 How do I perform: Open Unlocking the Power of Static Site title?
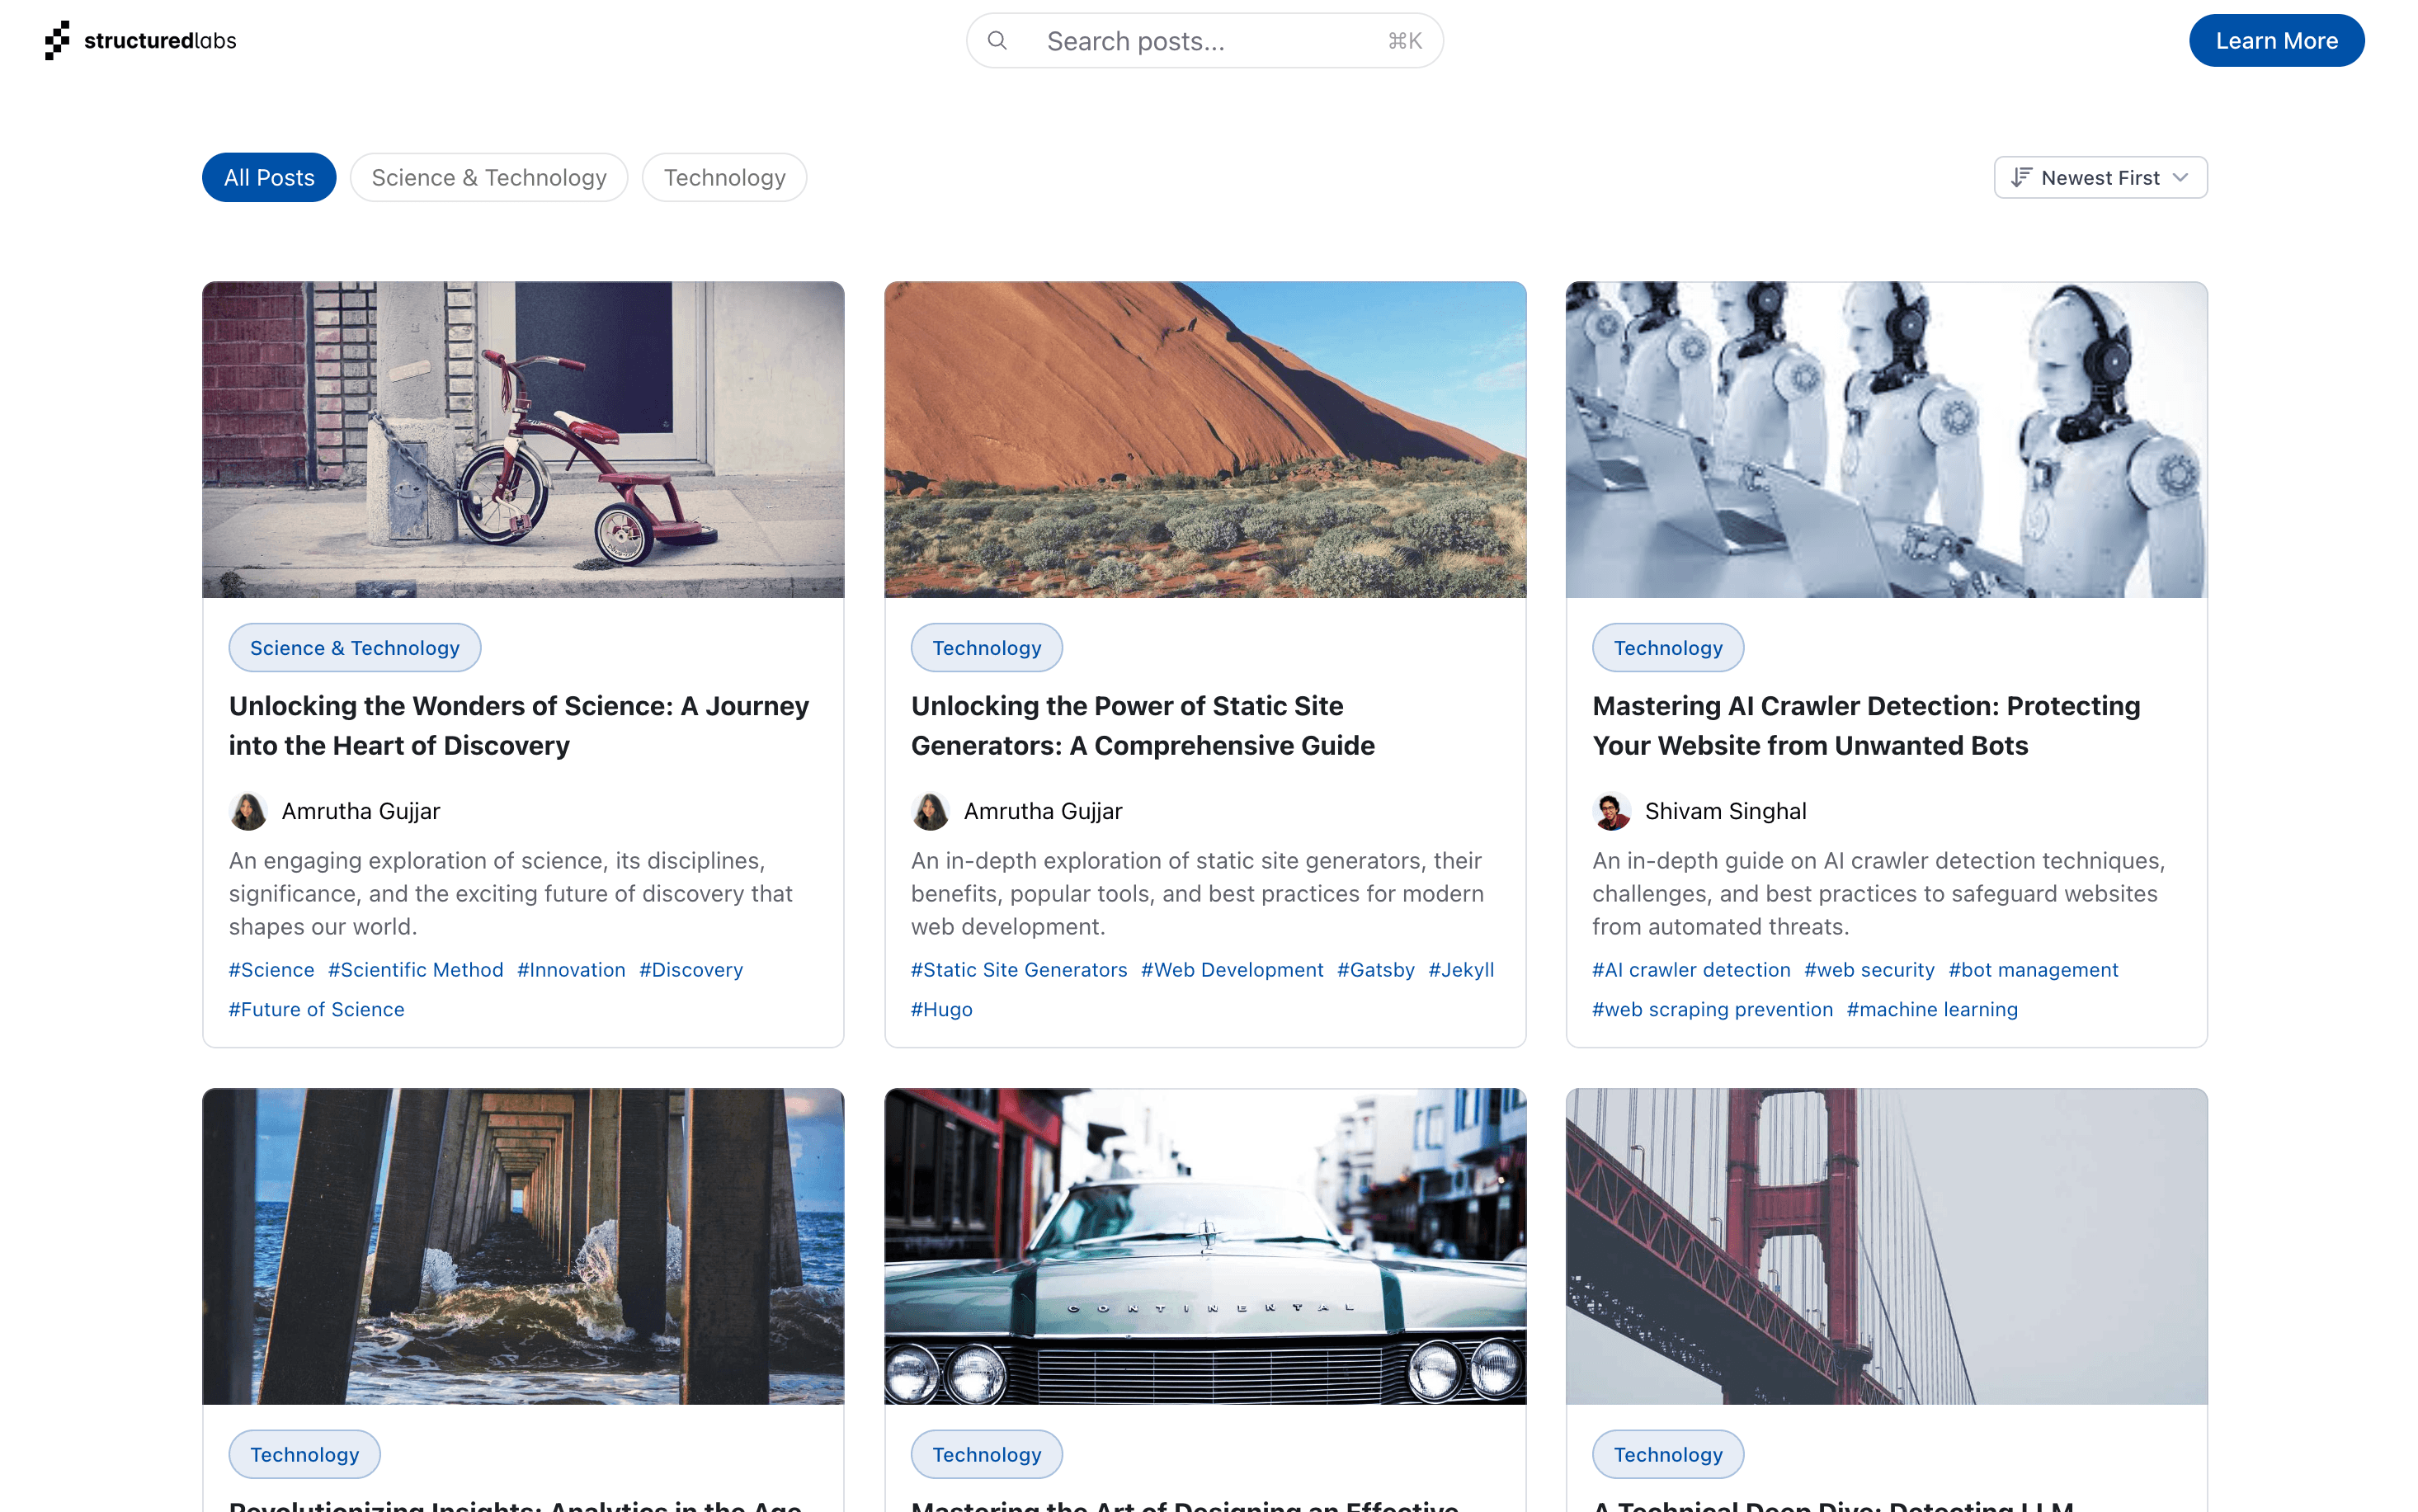[1143, 726]
